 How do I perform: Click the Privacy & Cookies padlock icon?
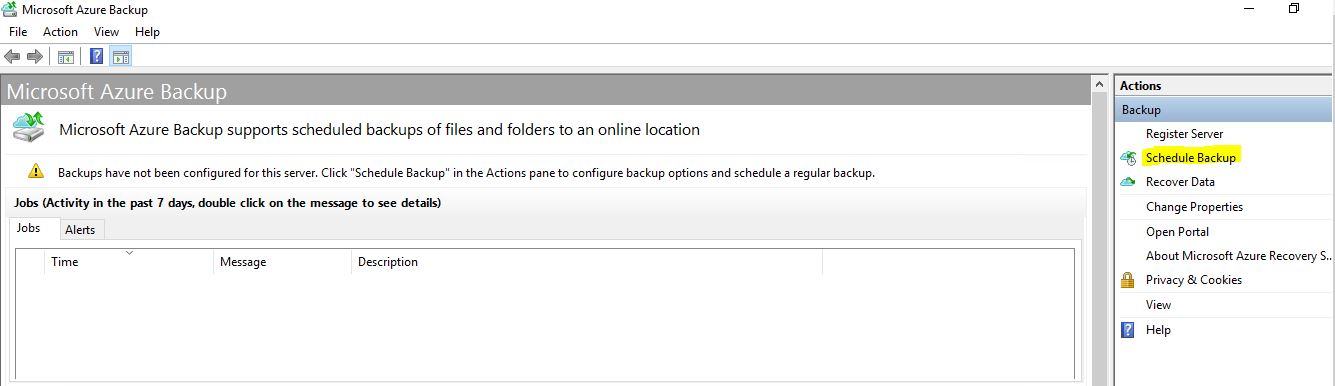[x=1128, y=280]
